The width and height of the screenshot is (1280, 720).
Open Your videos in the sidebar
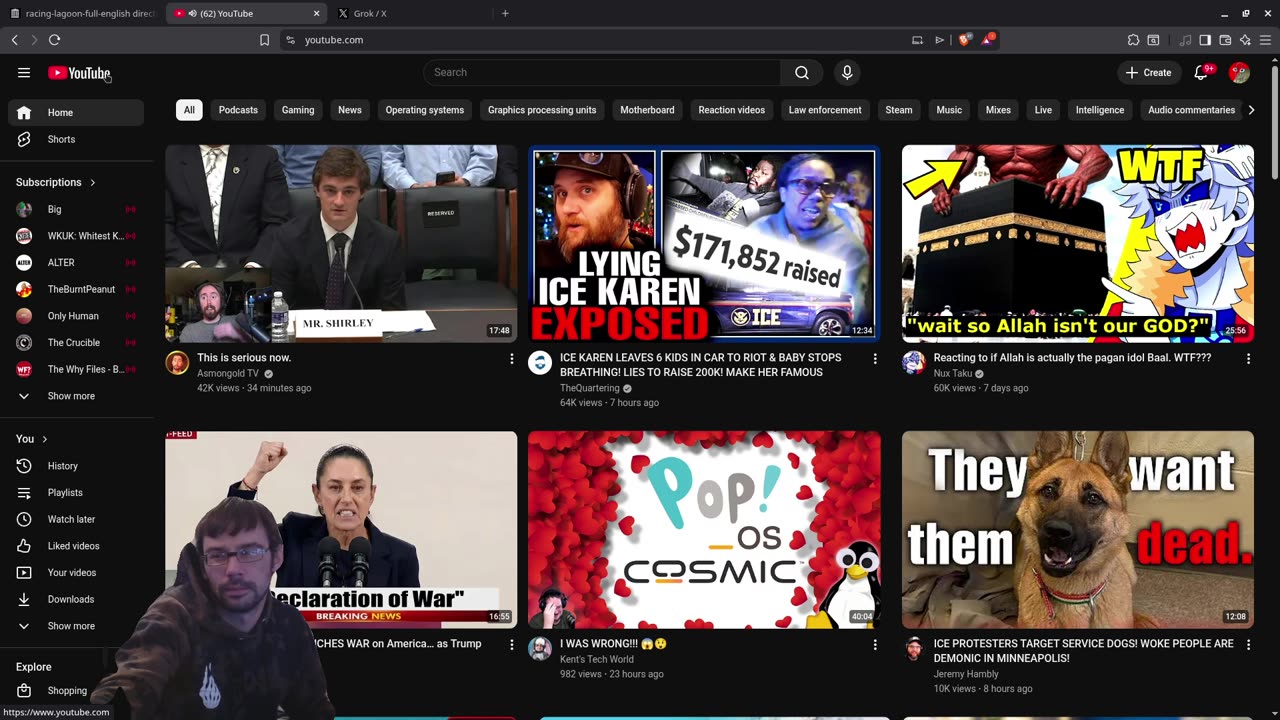point(76,573)
